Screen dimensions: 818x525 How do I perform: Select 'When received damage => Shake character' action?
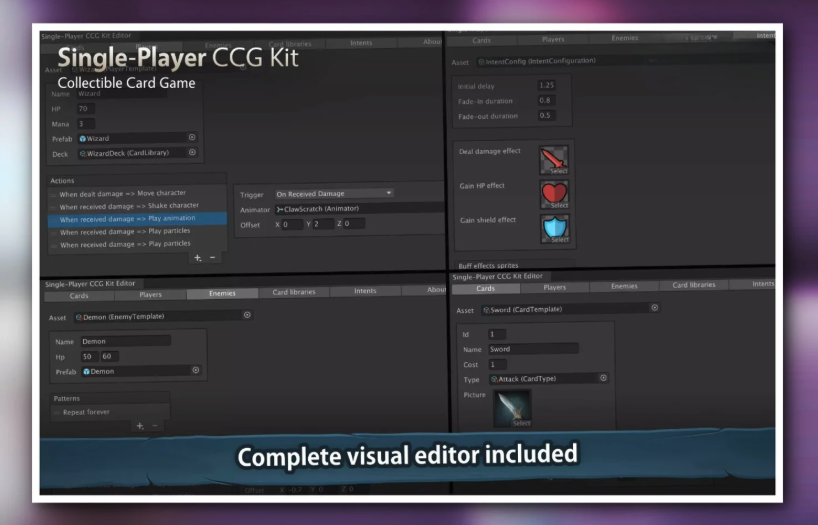[137, 206]
